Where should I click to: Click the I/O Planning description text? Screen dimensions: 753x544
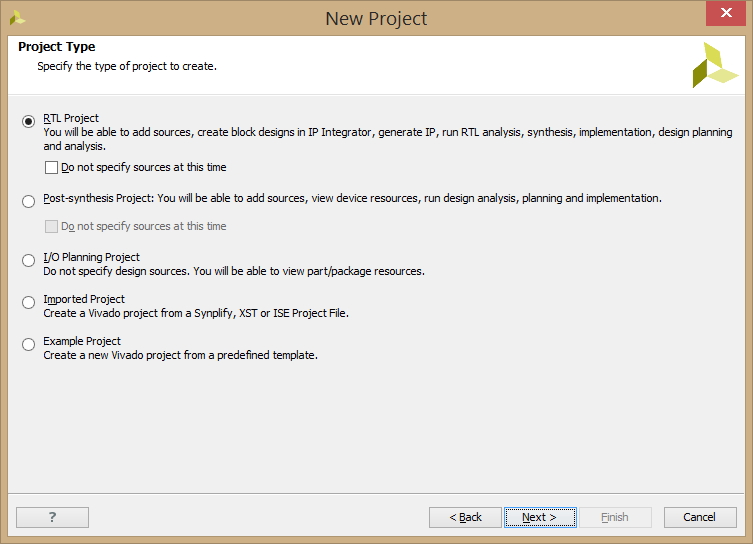click(234, 271)
